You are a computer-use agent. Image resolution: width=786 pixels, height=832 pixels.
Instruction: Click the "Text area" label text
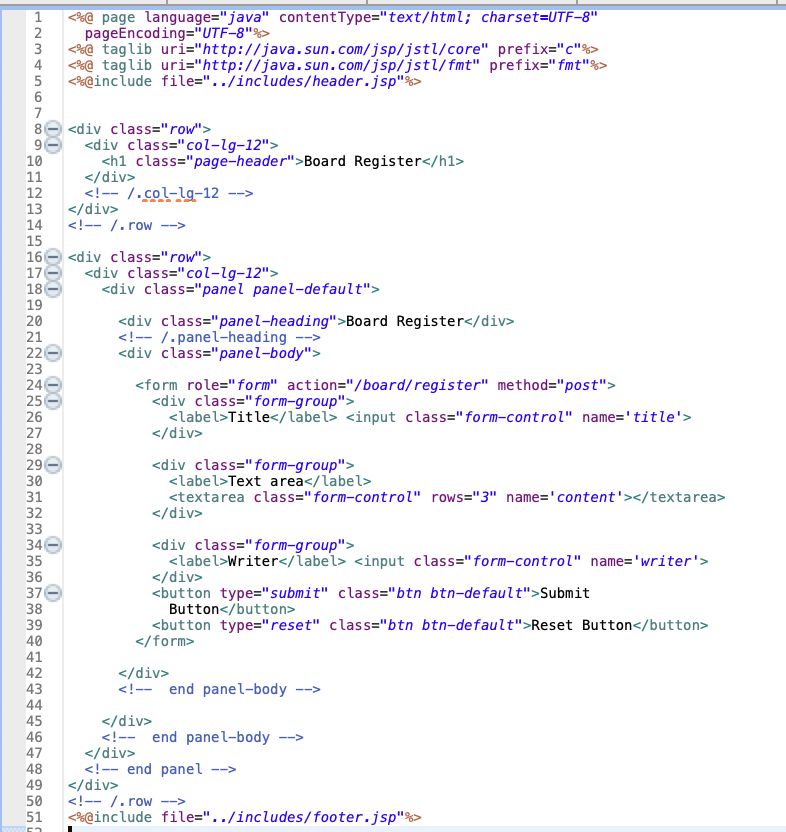(265, 481)
